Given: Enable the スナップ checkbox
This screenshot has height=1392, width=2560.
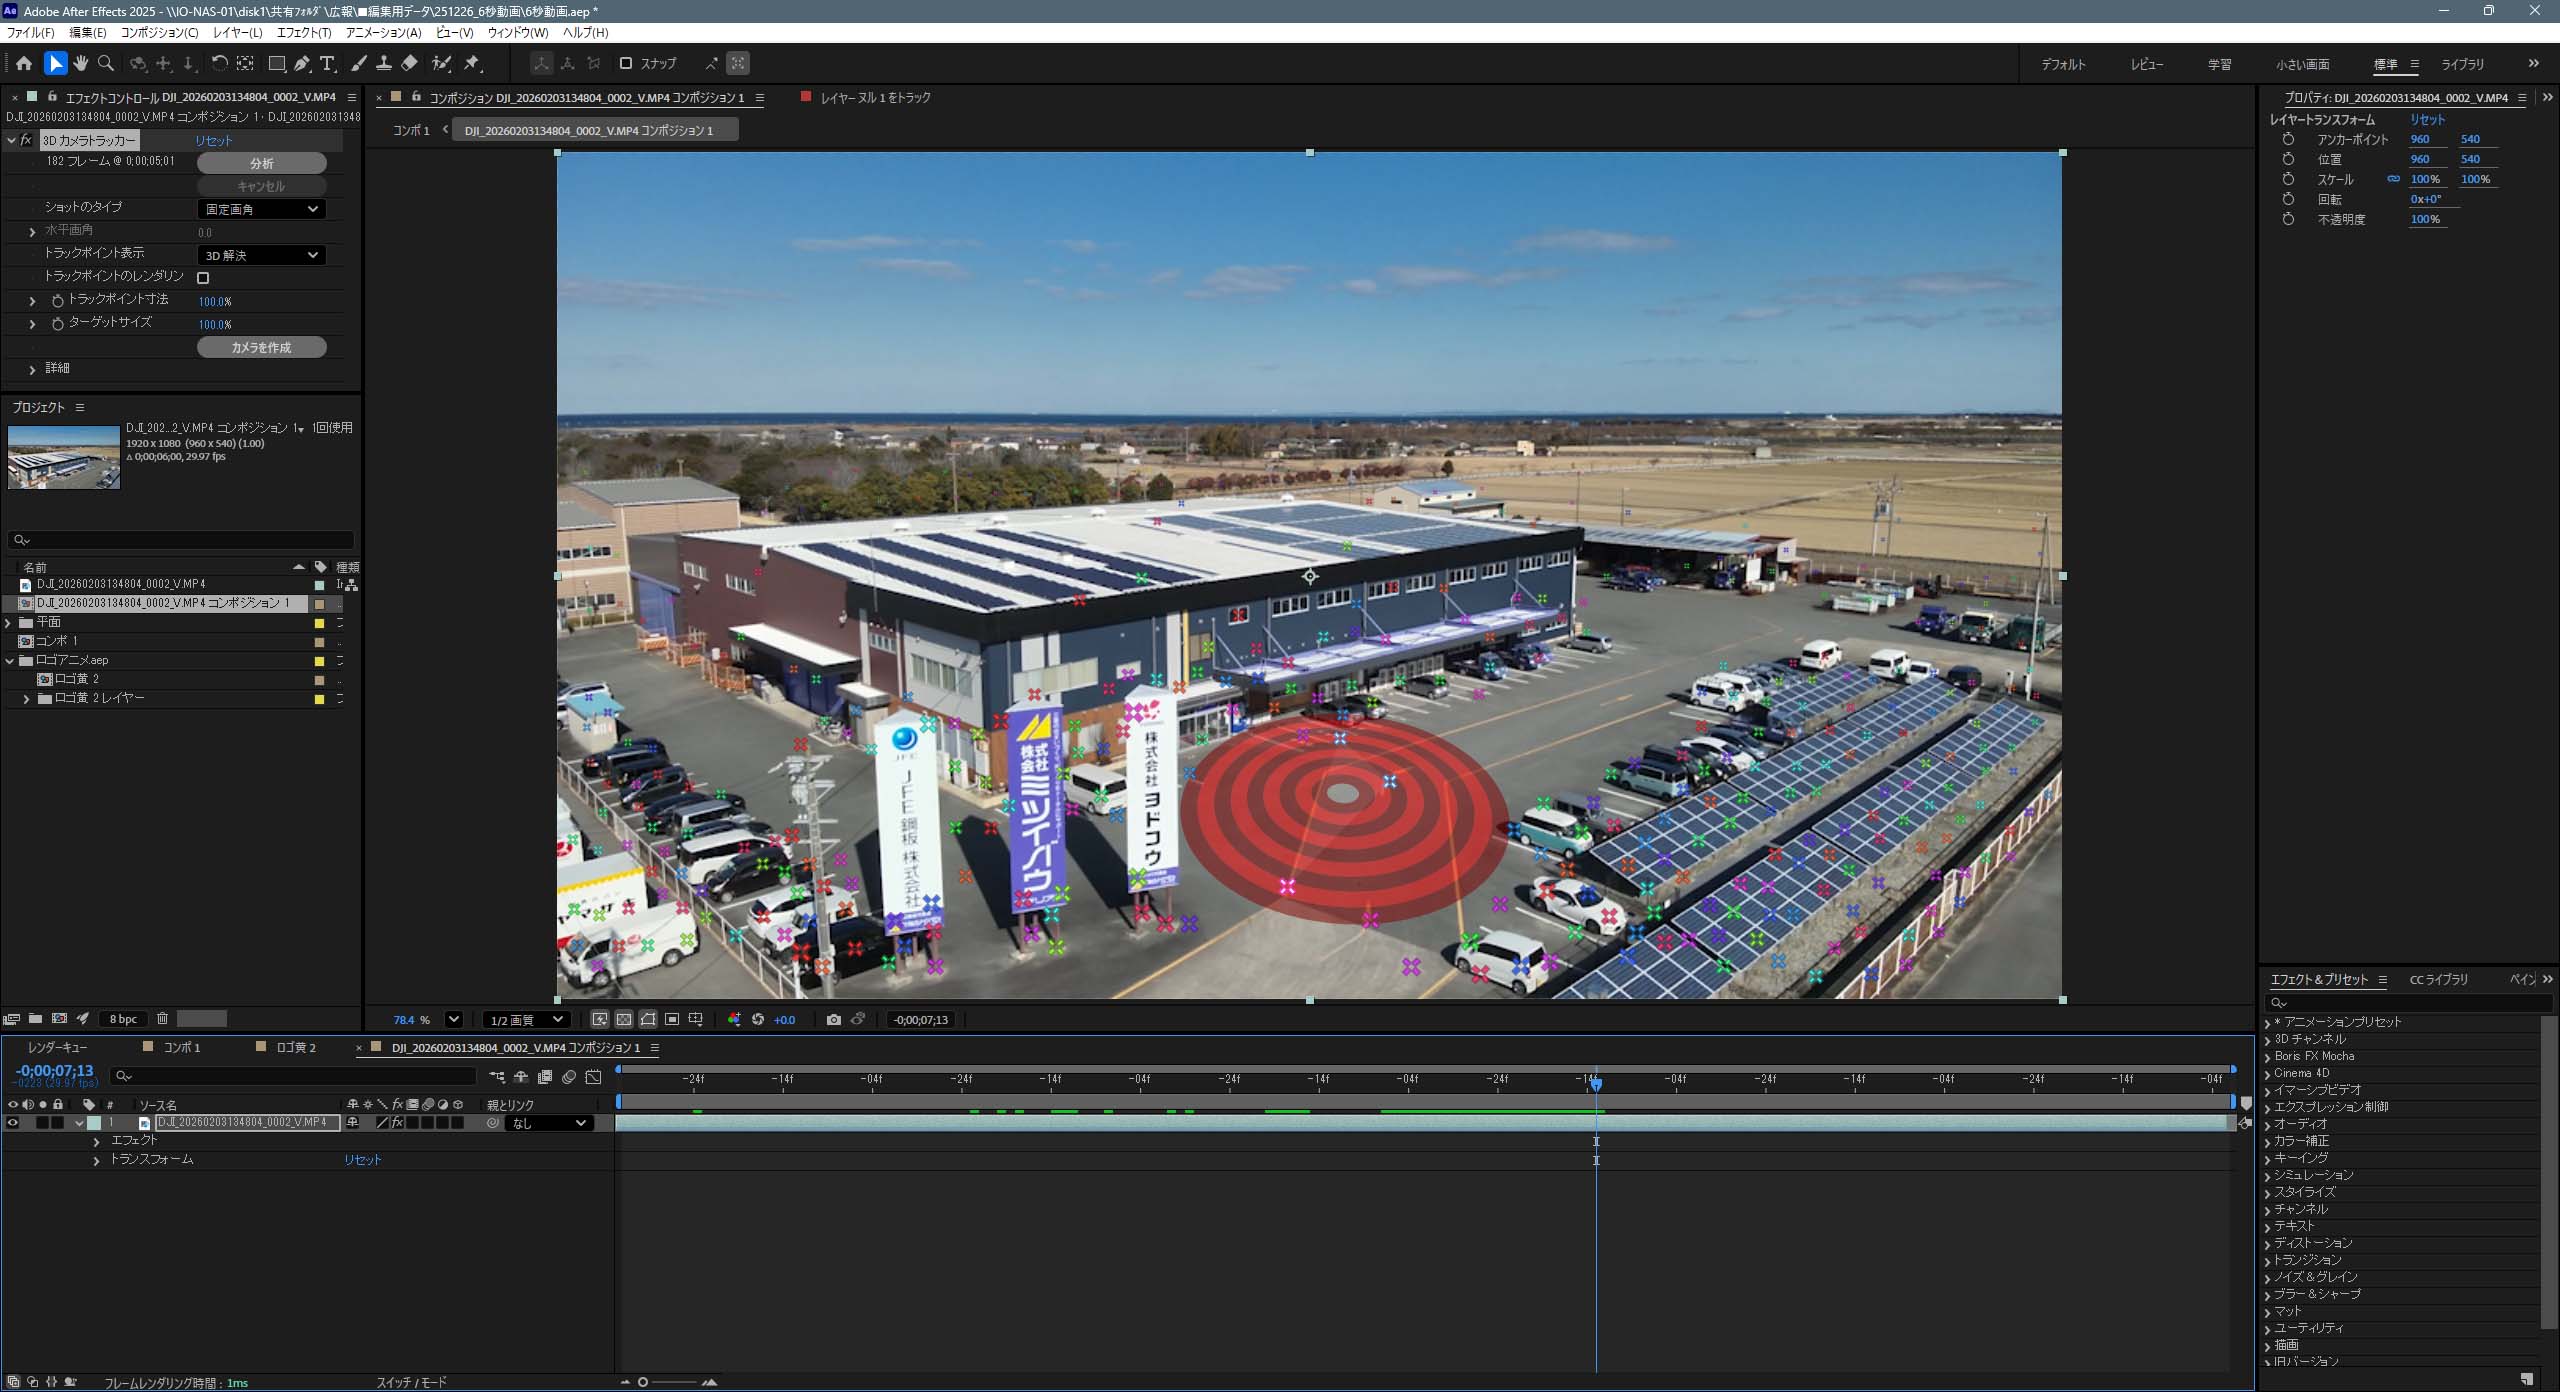Looking at the screenshot, I should (x=626, y=63).
